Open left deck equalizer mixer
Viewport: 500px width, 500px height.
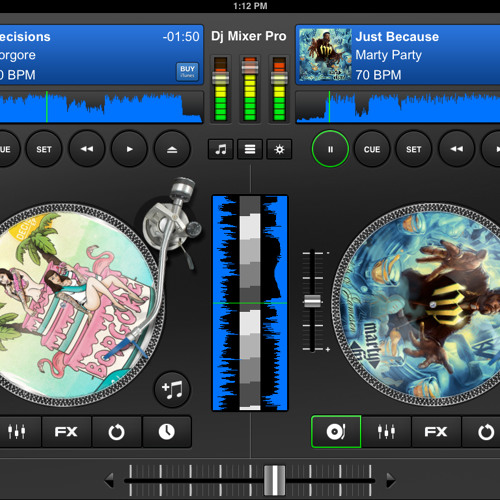tap(17, 431)
